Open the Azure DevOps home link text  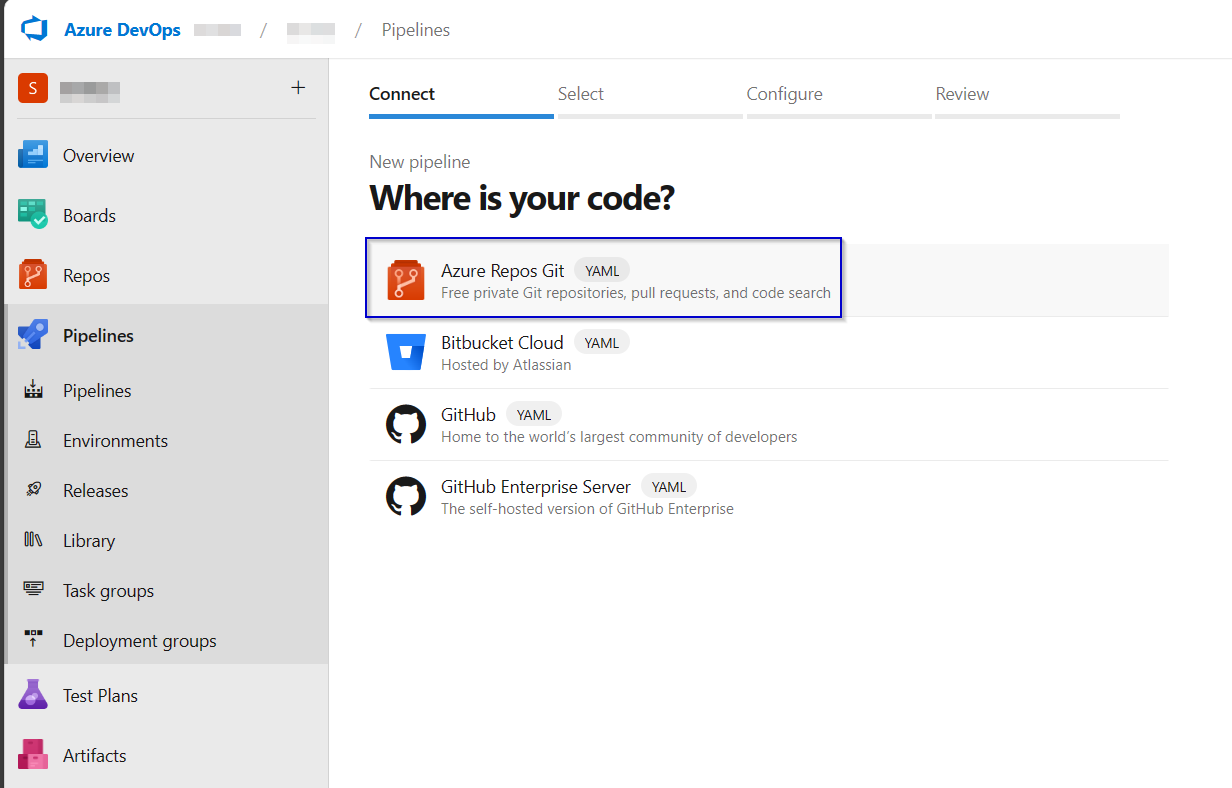(x=122, y=30)
